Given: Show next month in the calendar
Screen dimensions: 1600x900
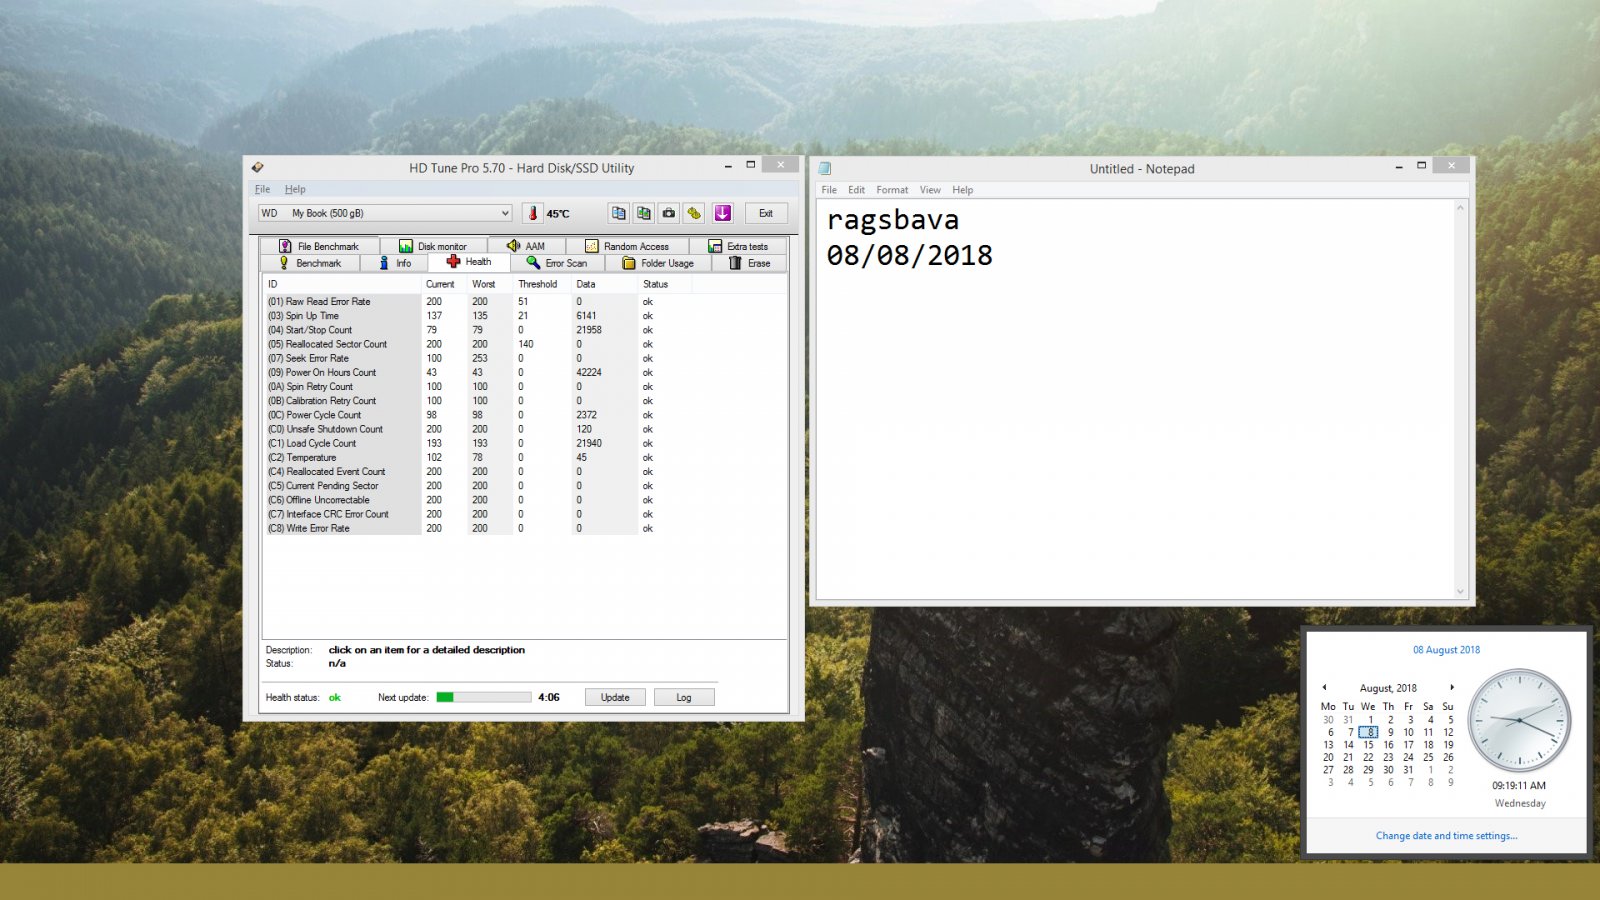Looking at the screenshot, I should point(1452,687).
